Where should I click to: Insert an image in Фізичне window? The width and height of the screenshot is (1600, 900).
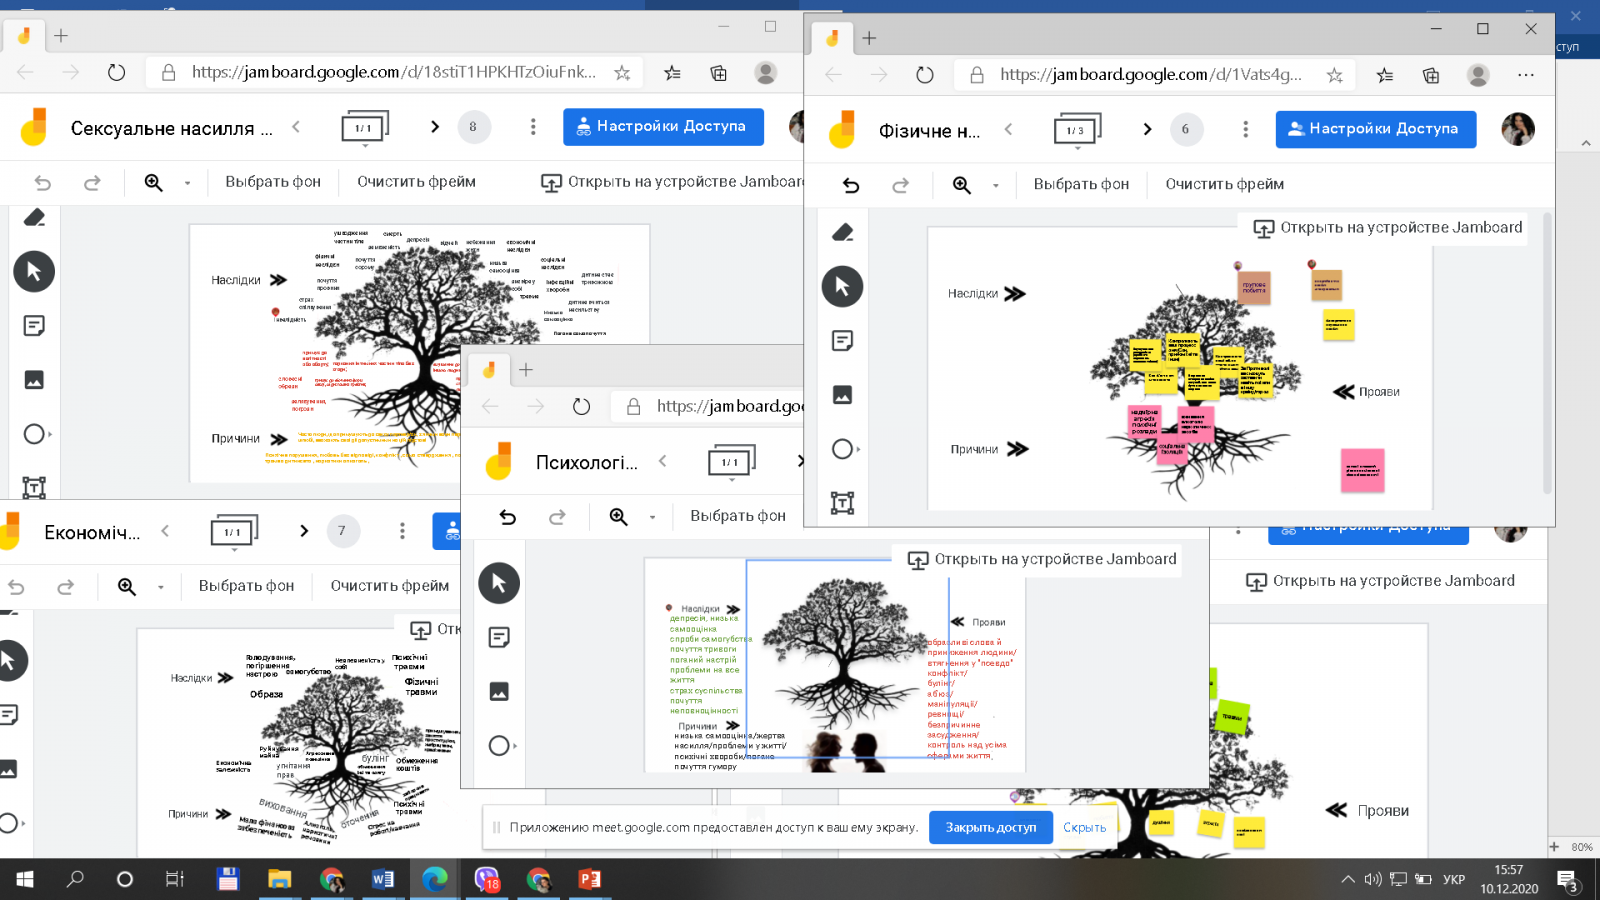(x=842, y=395)
